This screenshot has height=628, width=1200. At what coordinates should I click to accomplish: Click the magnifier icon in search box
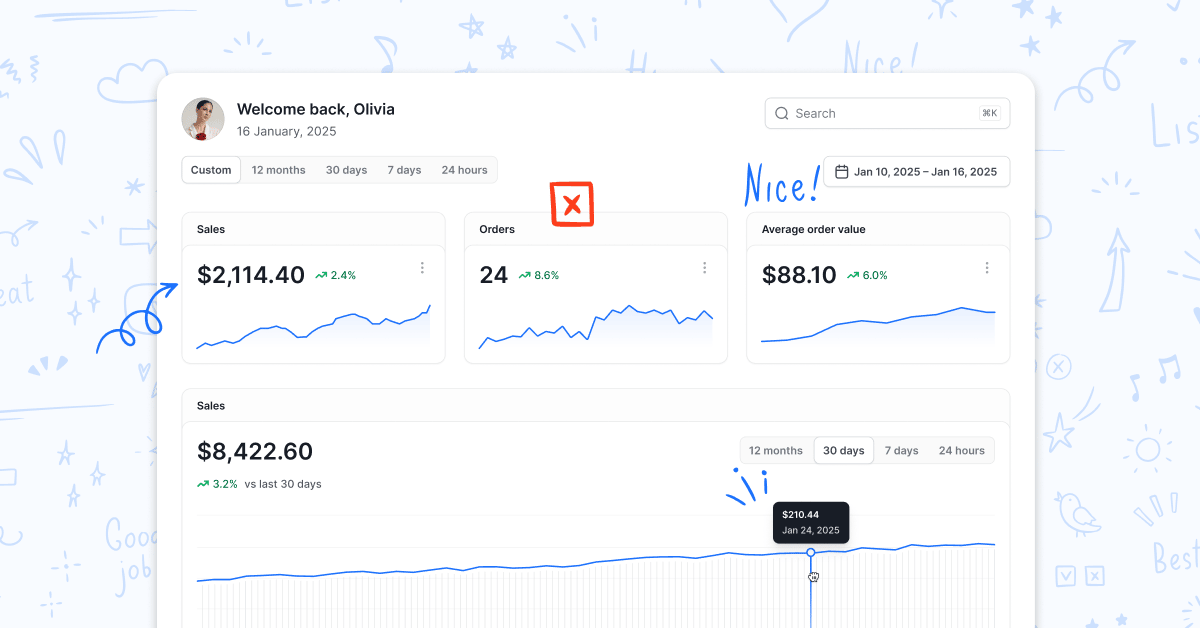pyautogui.click(x=782, y=113)
